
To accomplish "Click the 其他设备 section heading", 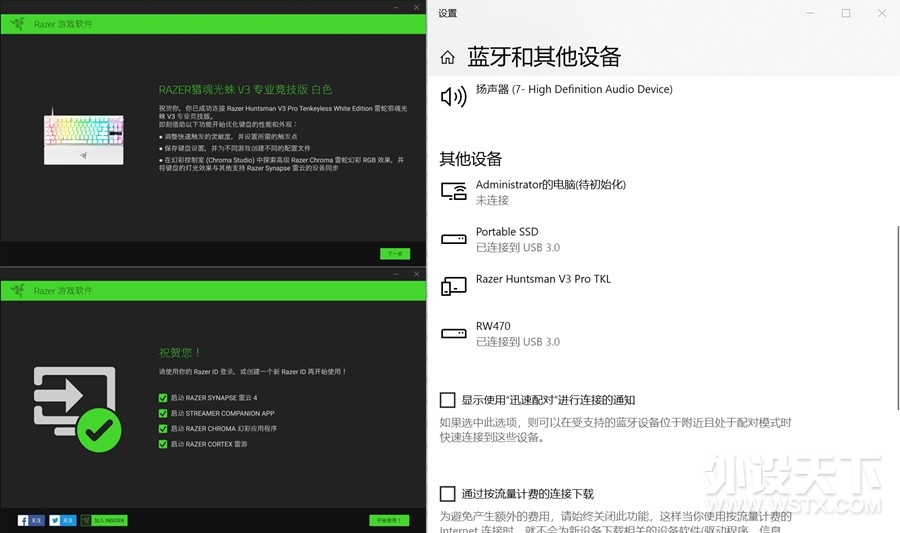I will (x=471, y=159).
